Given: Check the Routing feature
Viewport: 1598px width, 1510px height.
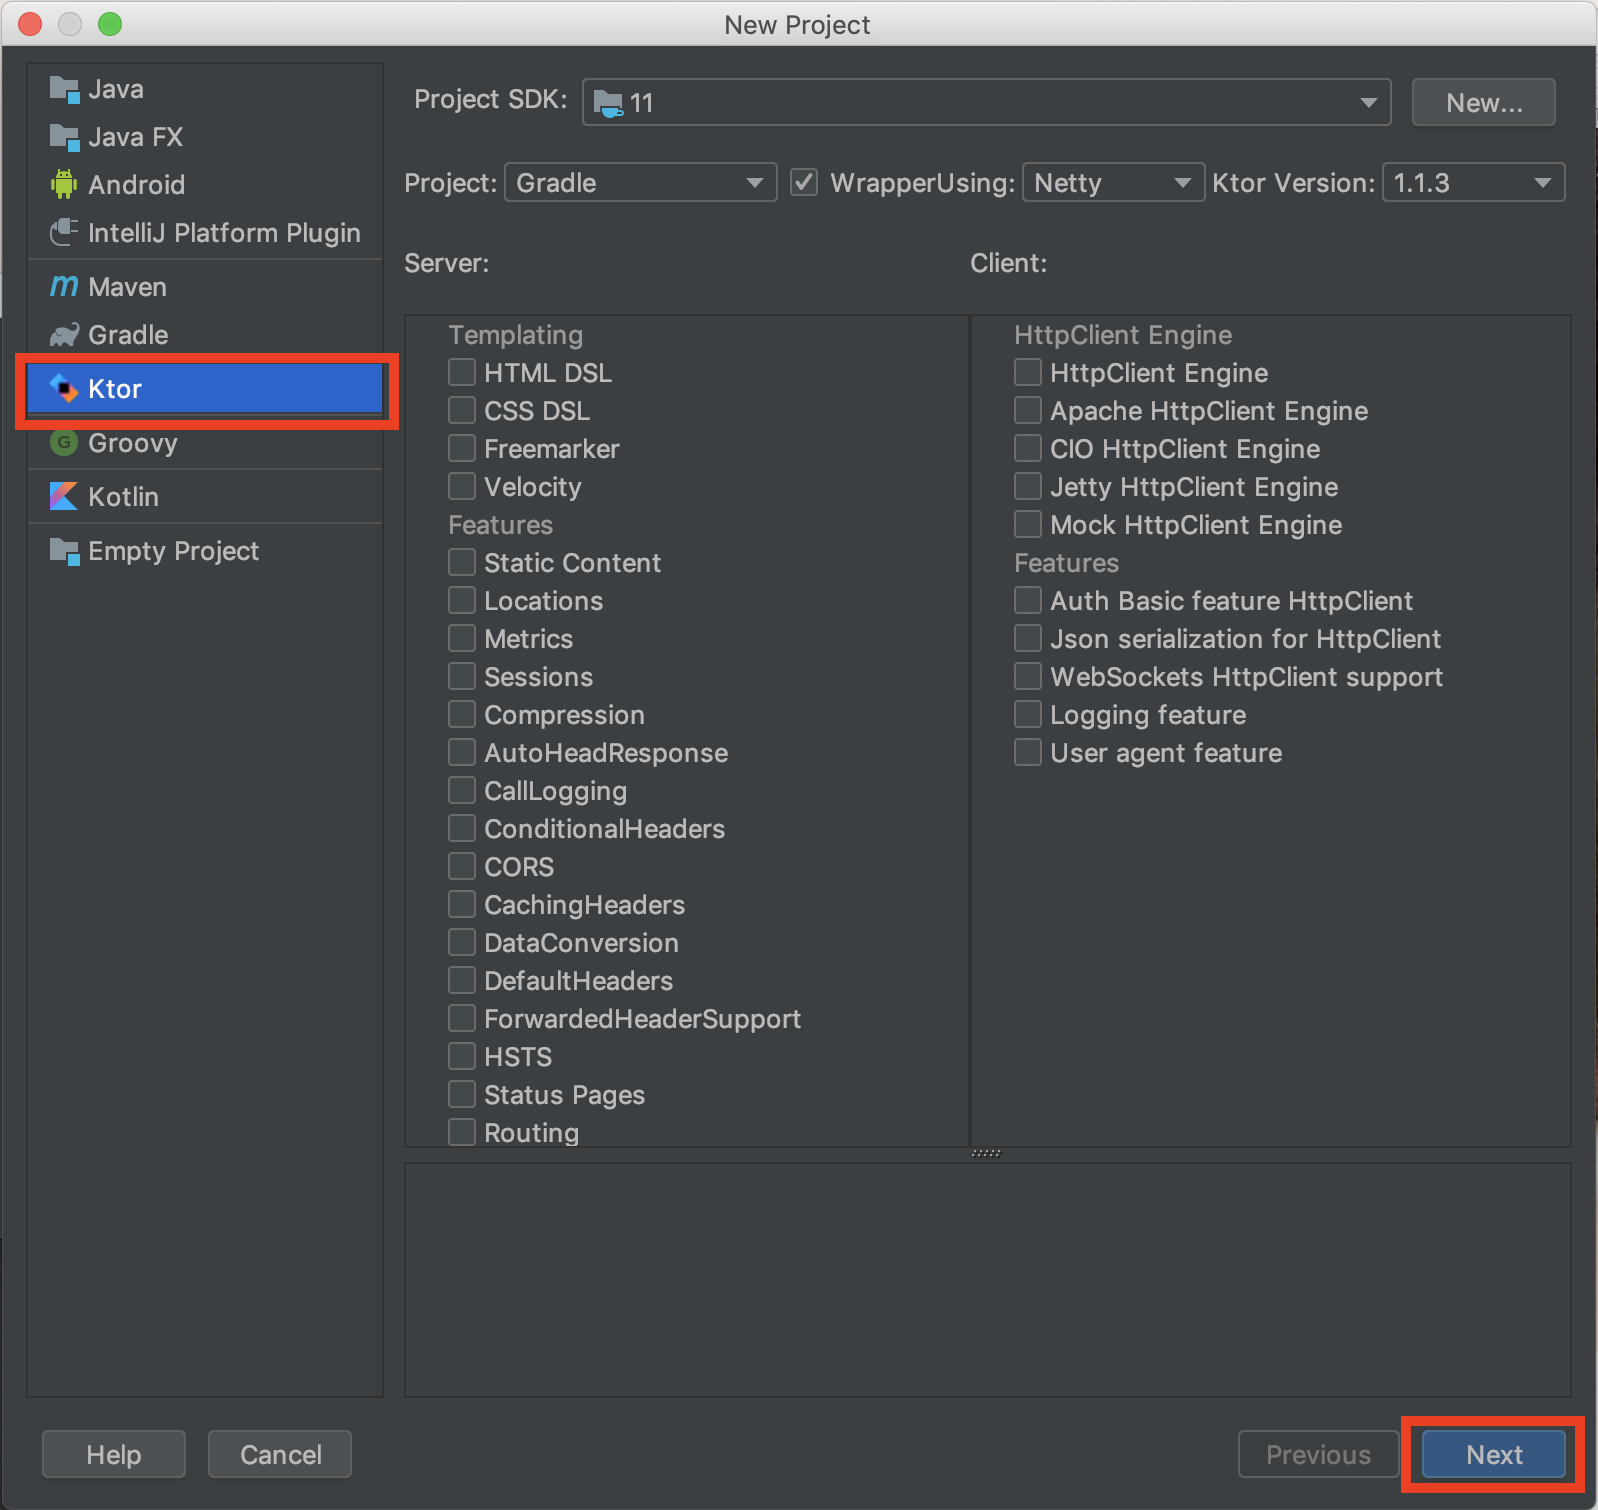Looking at the screenshot, I should coord(462,1133).
